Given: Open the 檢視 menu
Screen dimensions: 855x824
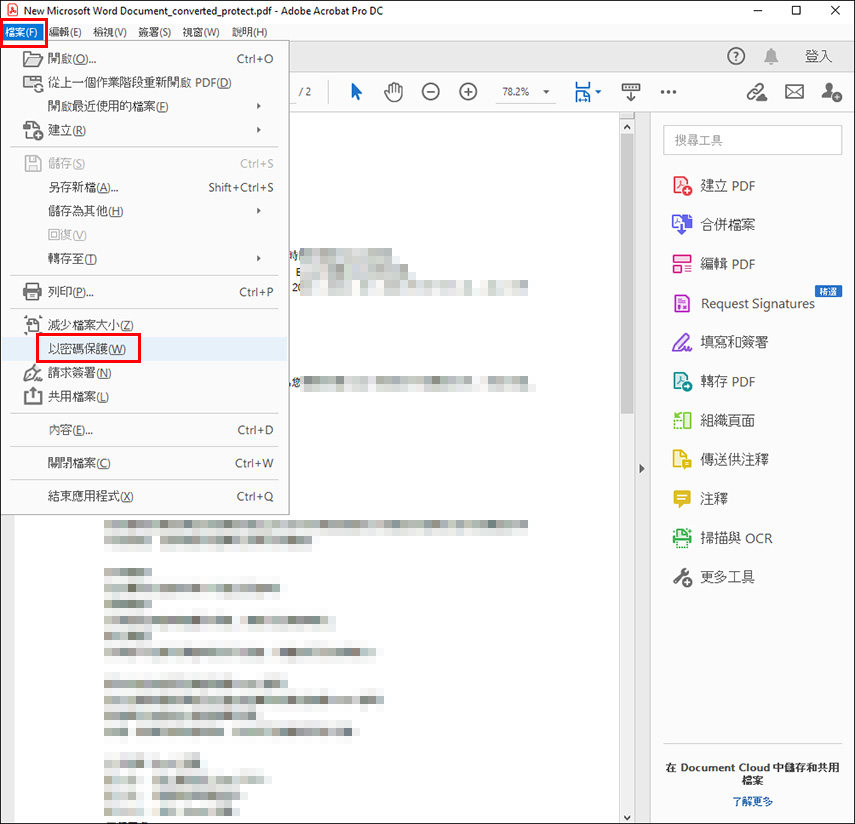Looking at the screenshot, I should (x=110, y=32).
